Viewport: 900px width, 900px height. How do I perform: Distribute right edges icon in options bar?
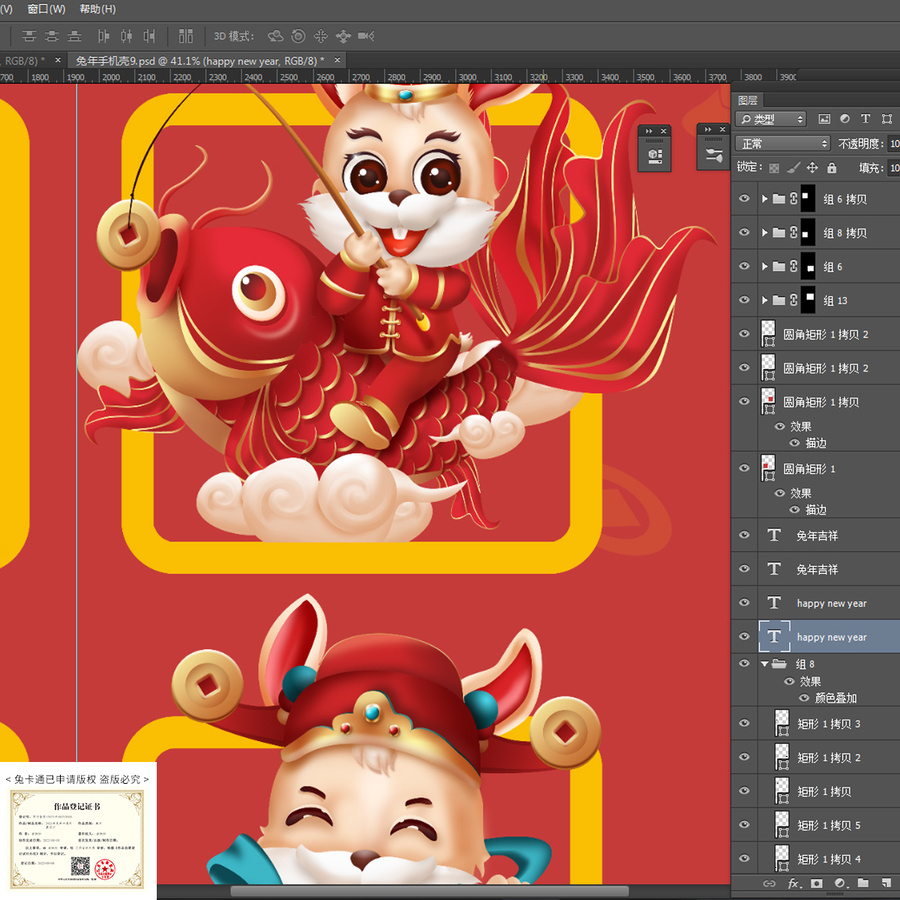point(149,36)
